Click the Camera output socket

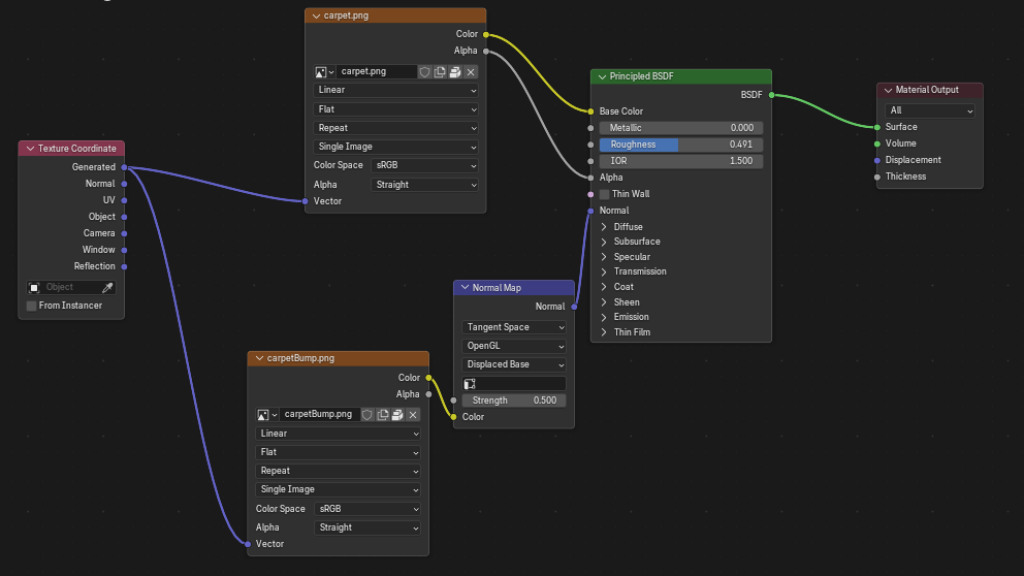tap(124, 233)
